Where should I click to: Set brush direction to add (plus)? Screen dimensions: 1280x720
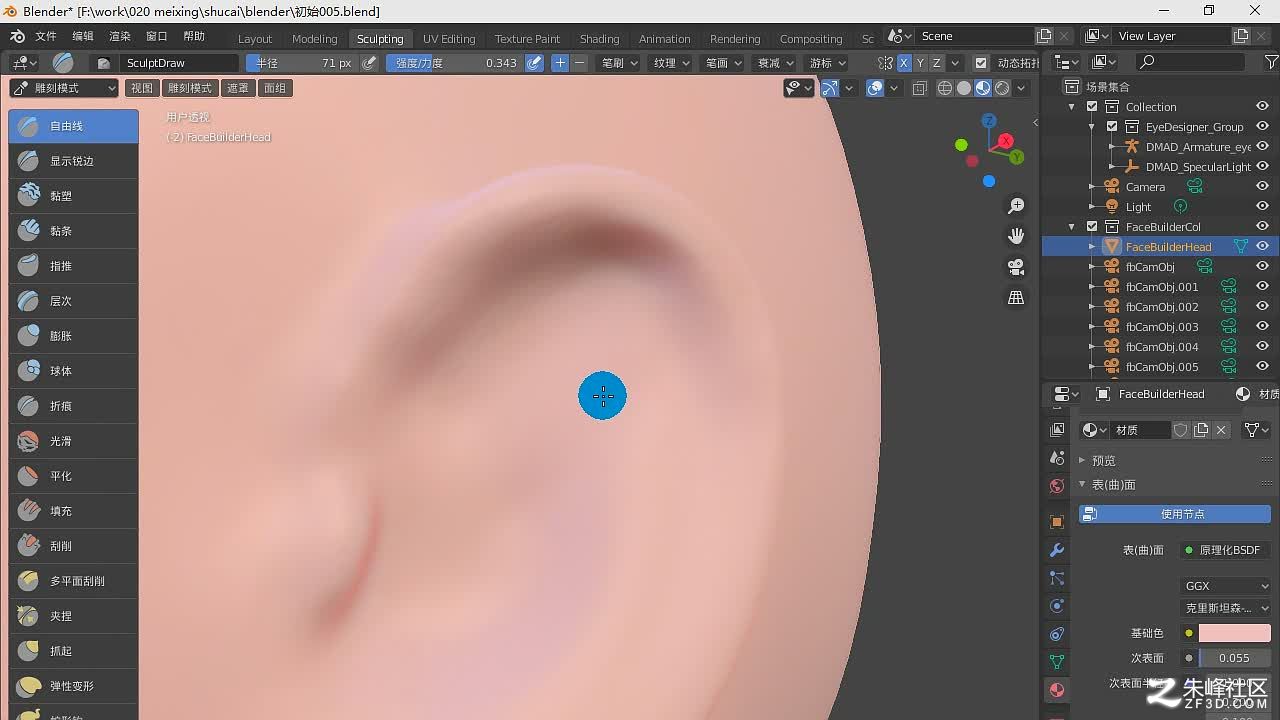560,63
